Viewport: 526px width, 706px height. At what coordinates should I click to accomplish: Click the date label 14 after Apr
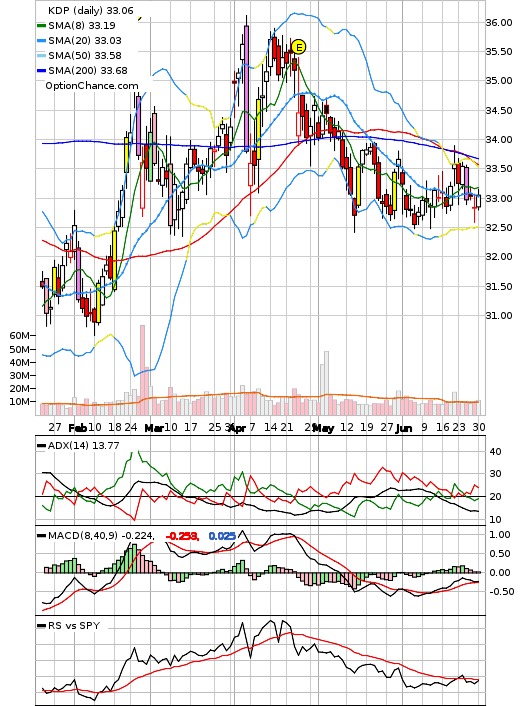[x=270, y=427]
